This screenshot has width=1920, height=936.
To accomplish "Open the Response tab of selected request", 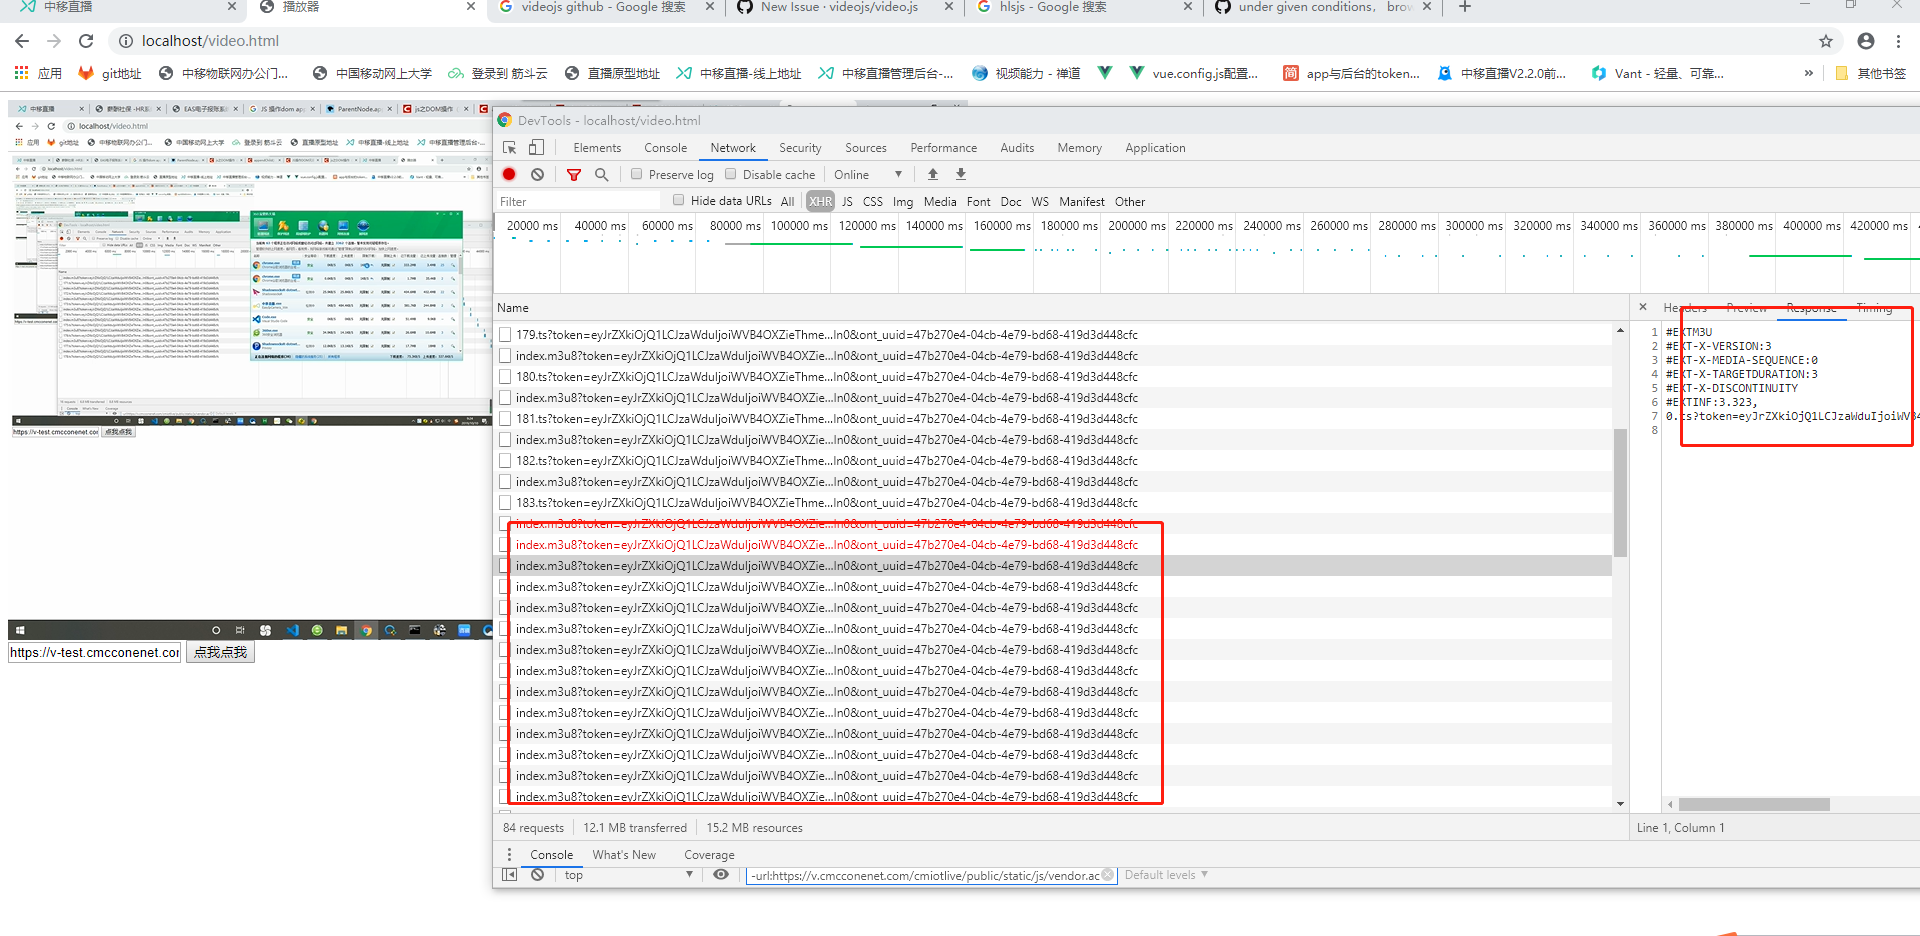I will 1811,308.
